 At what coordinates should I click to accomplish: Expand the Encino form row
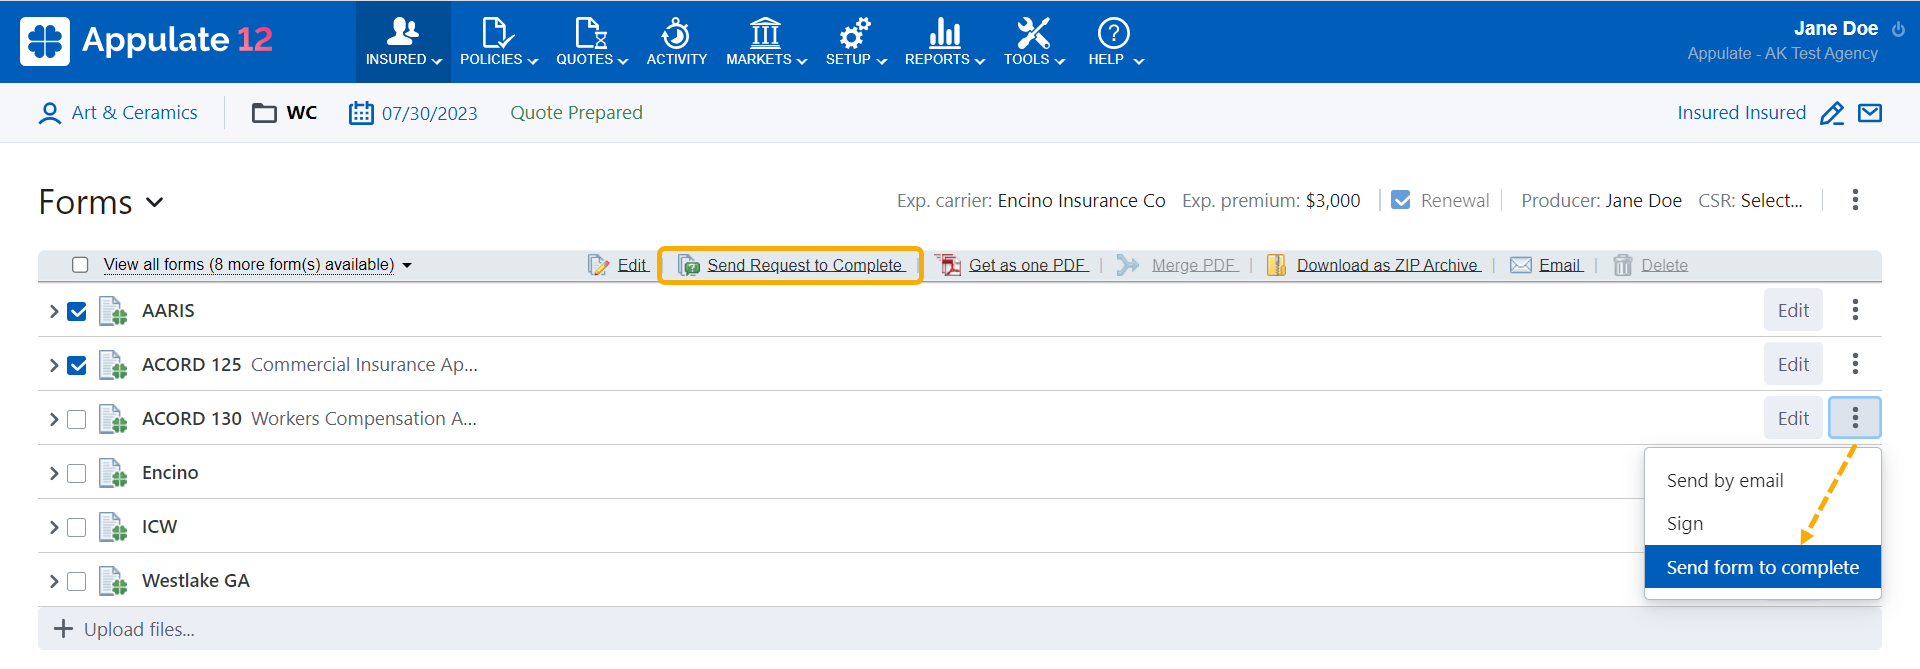tap(53, 473)
